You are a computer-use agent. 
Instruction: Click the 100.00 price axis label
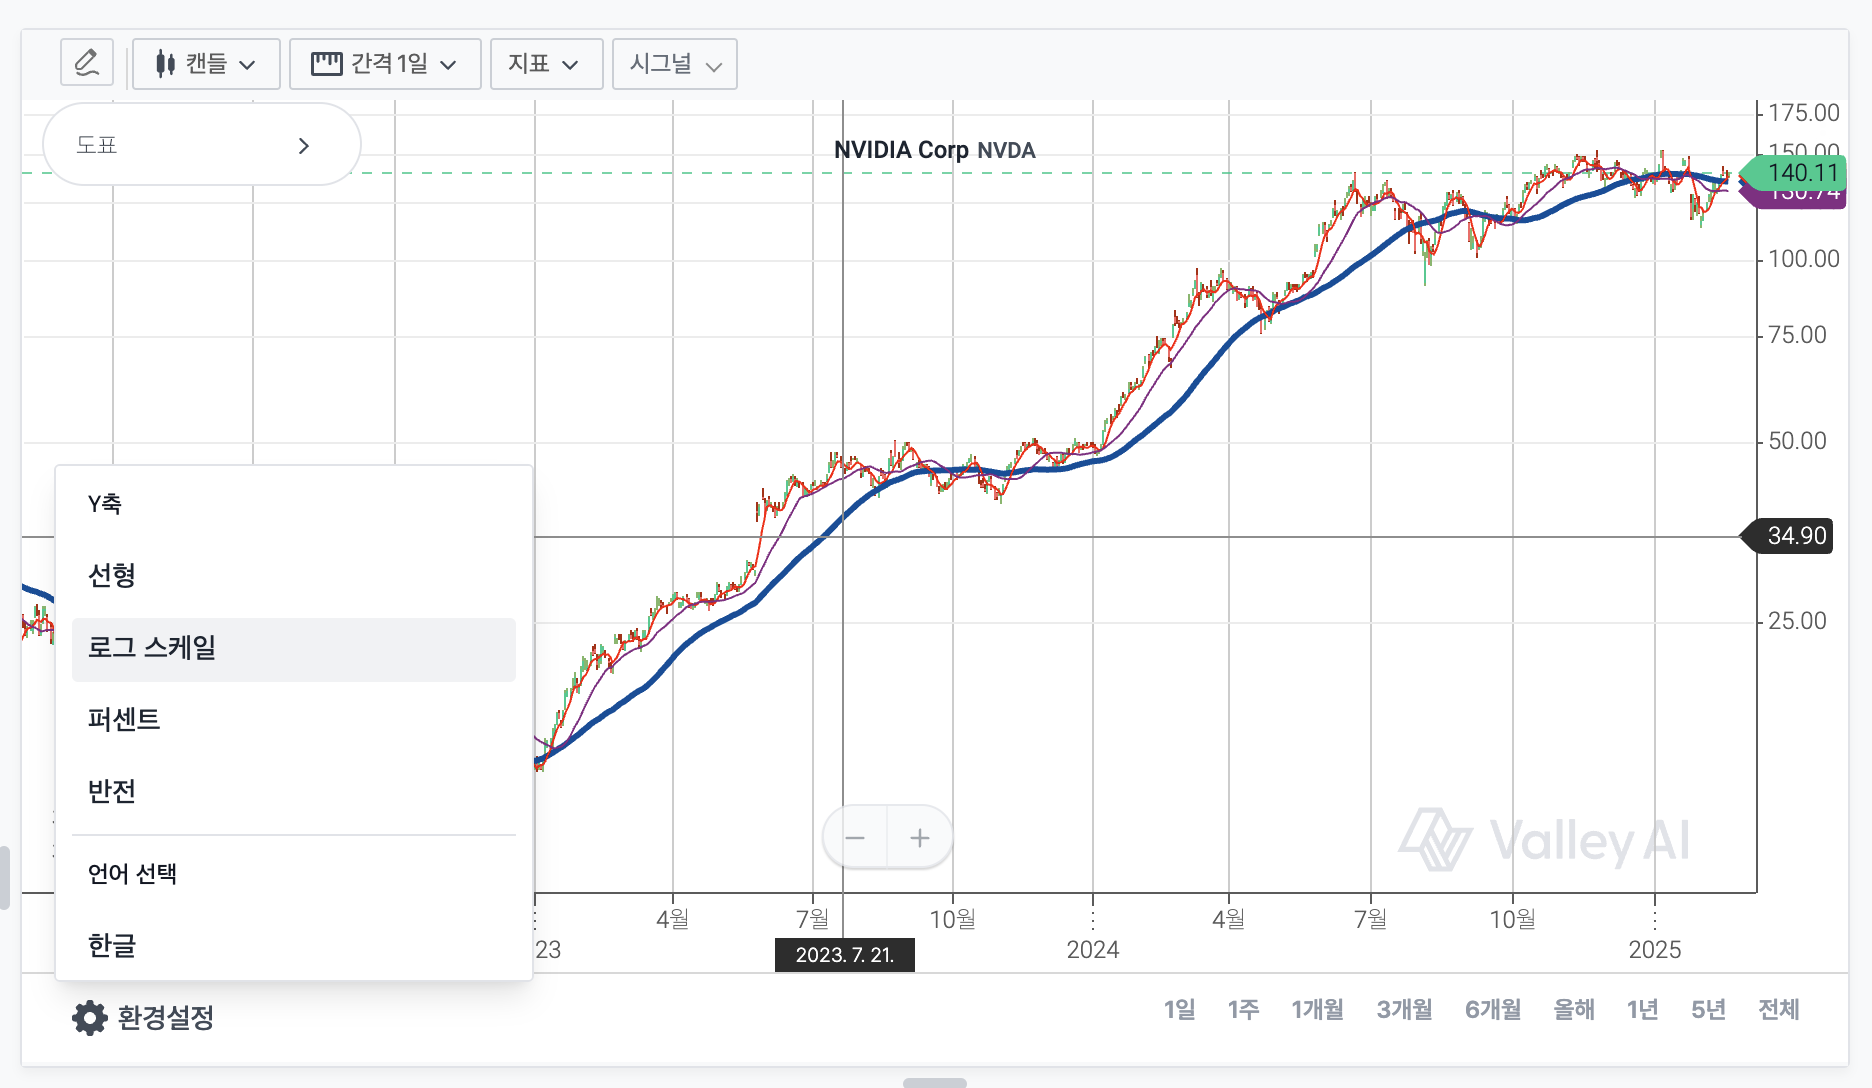[1804, 259]
